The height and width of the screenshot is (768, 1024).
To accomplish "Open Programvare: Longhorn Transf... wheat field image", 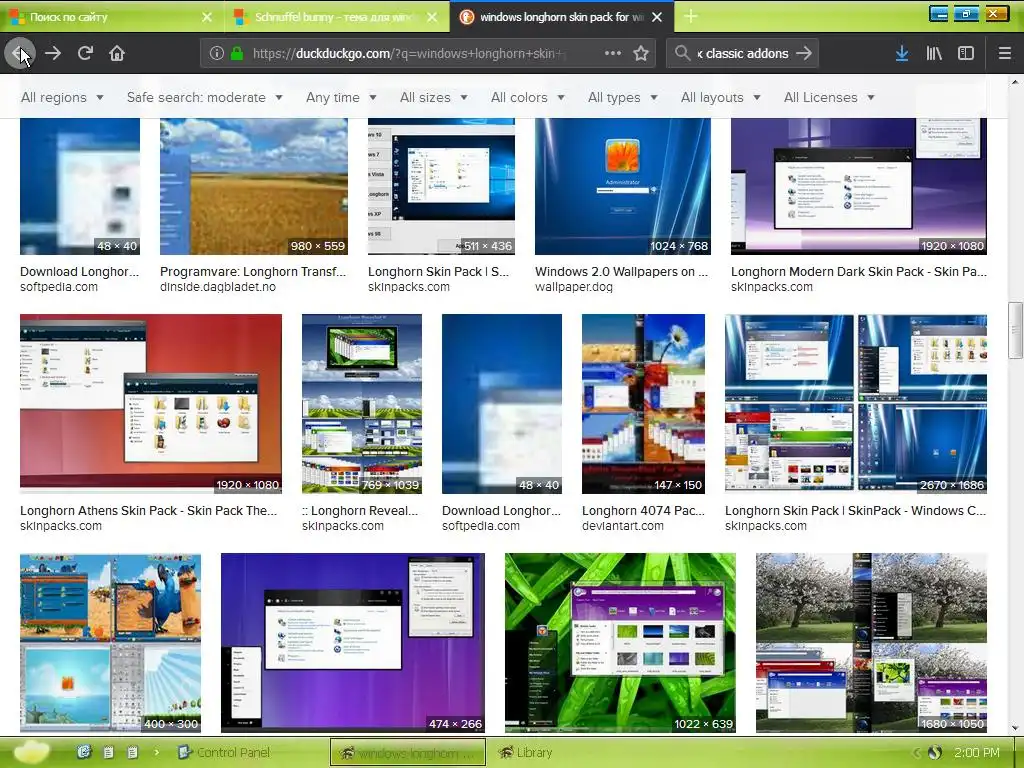I will point(253,186).
